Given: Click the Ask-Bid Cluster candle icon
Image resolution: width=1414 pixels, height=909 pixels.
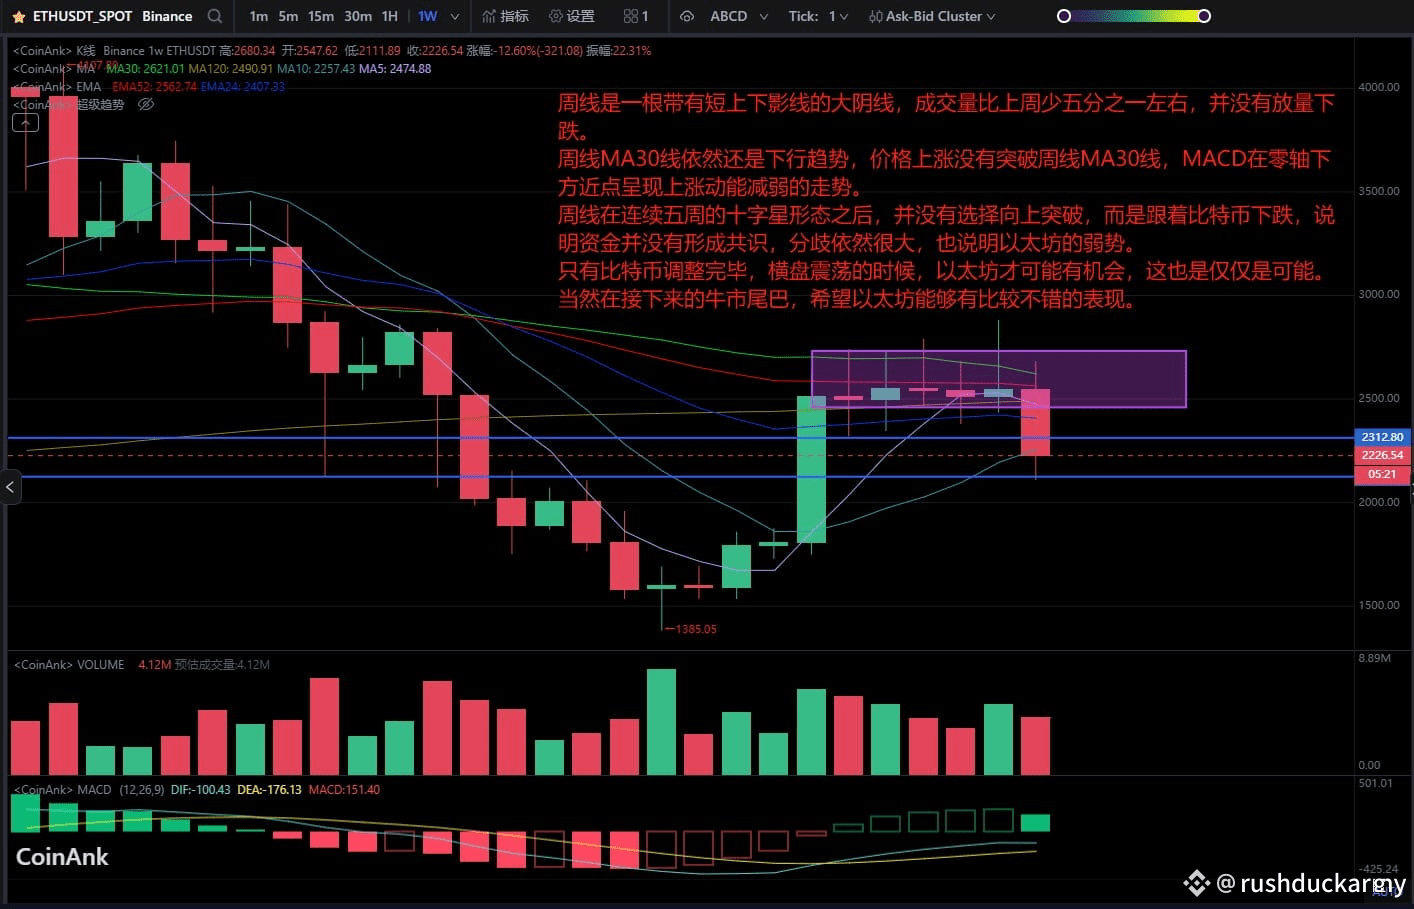Looking at the screenshot, I should coord(876,16).
